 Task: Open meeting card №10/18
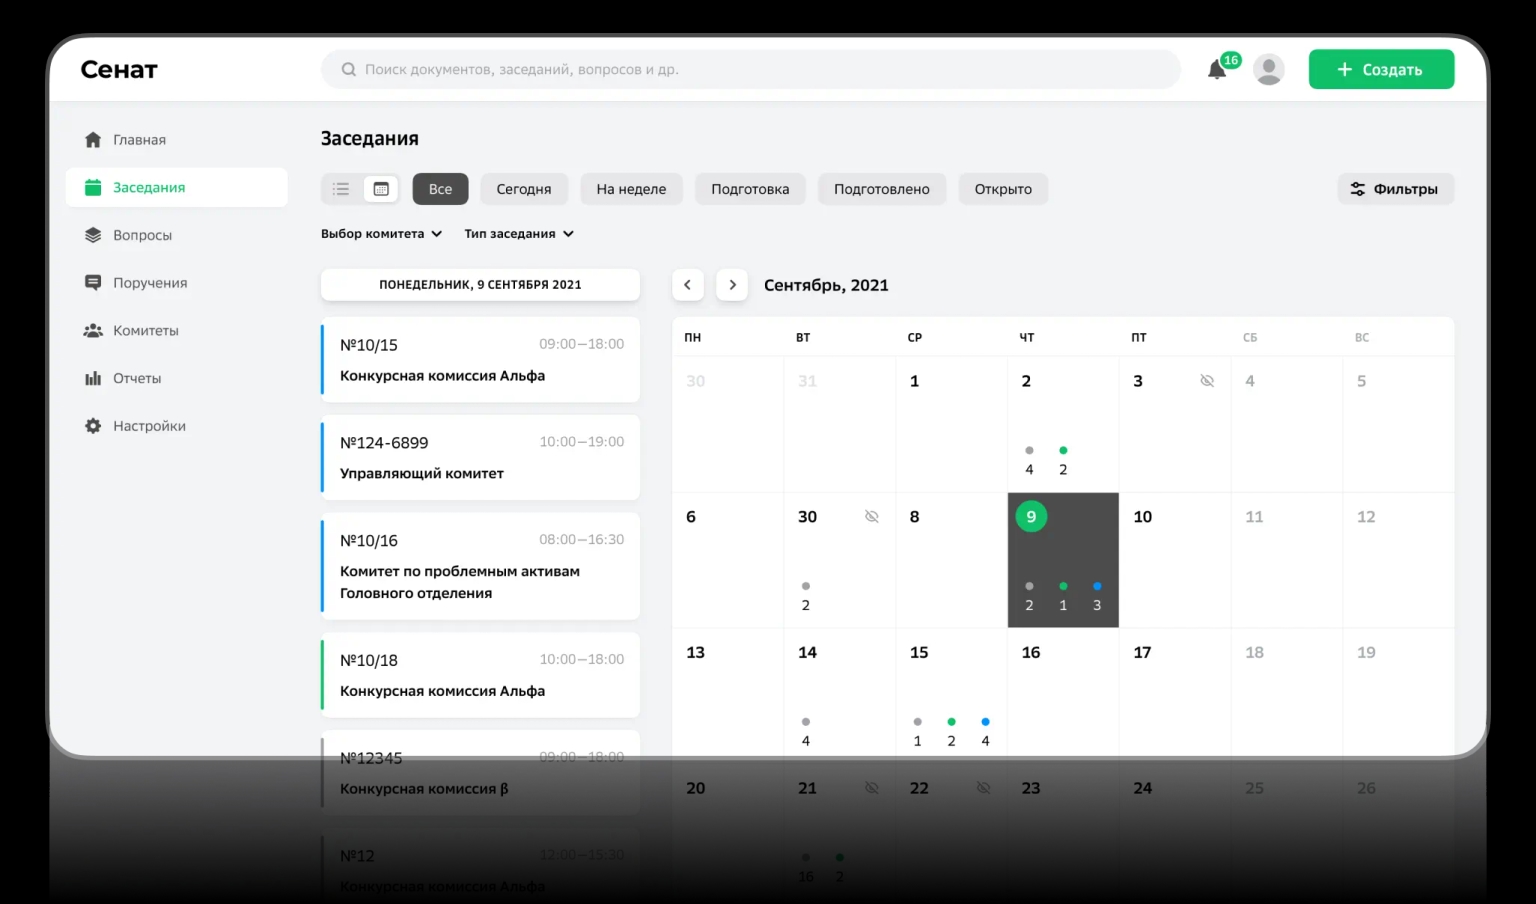(x=480, y=675)
